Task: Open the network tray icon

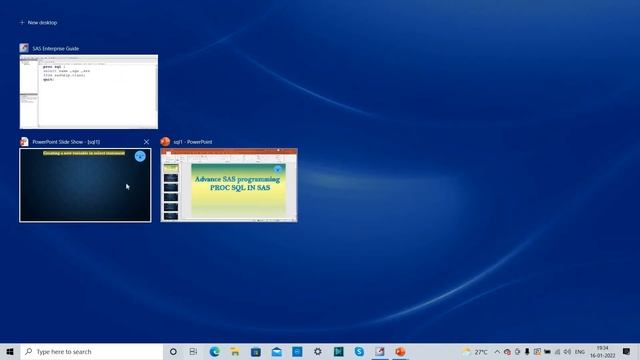Action: click(x=557, y=351)
